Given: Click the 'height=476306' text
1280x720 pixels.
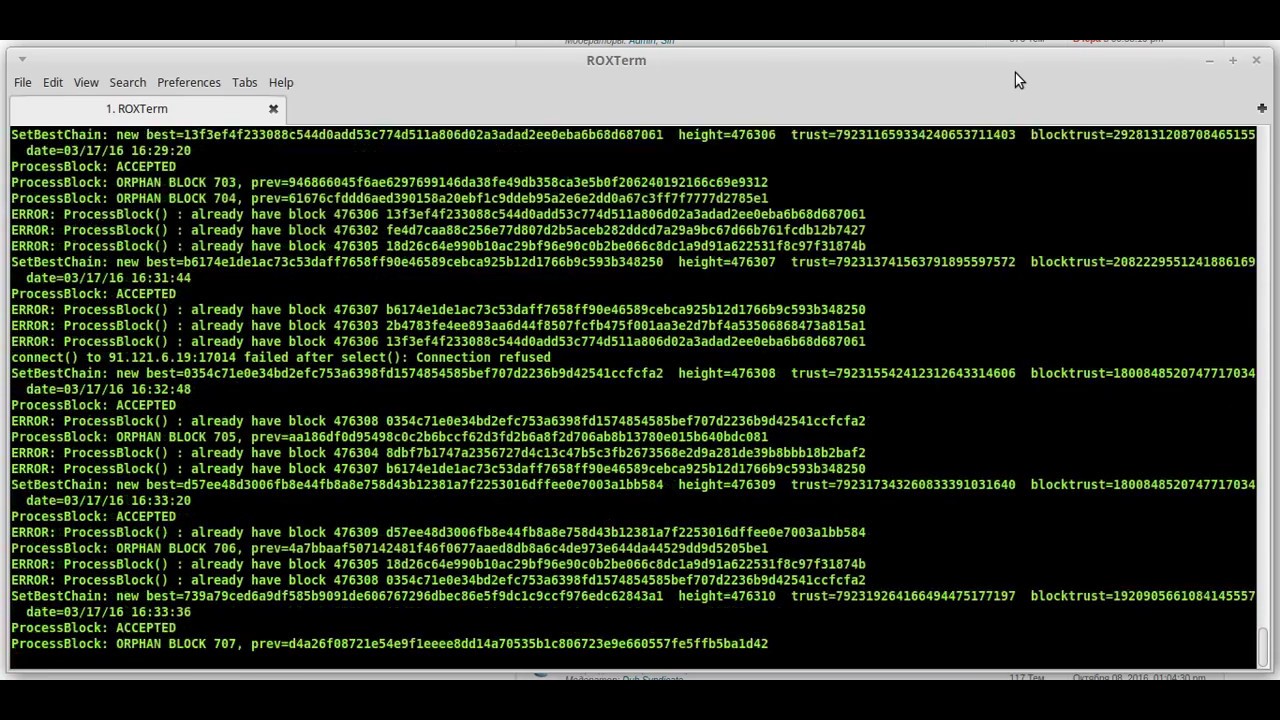Looking at the screenshot, I should tap(727, 134).
